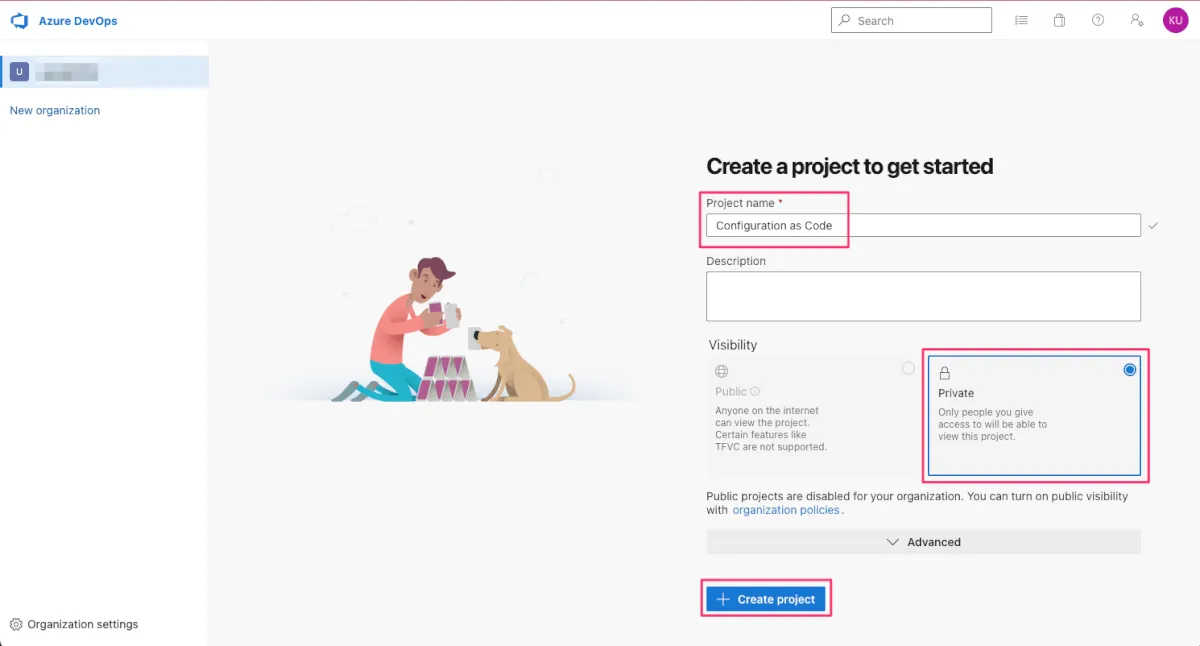Click the New organization link
The width and height of the screenshot is (1200, 646).
(x=55, y=111)
